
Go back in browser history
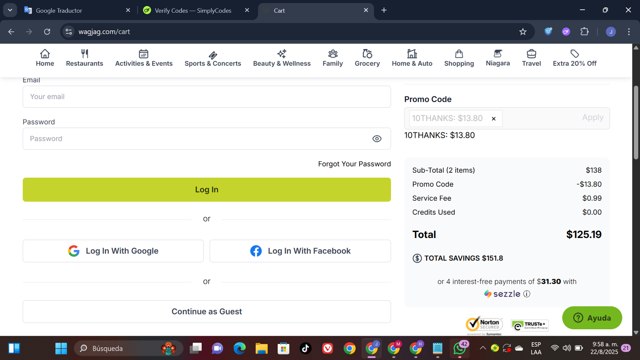11,31
